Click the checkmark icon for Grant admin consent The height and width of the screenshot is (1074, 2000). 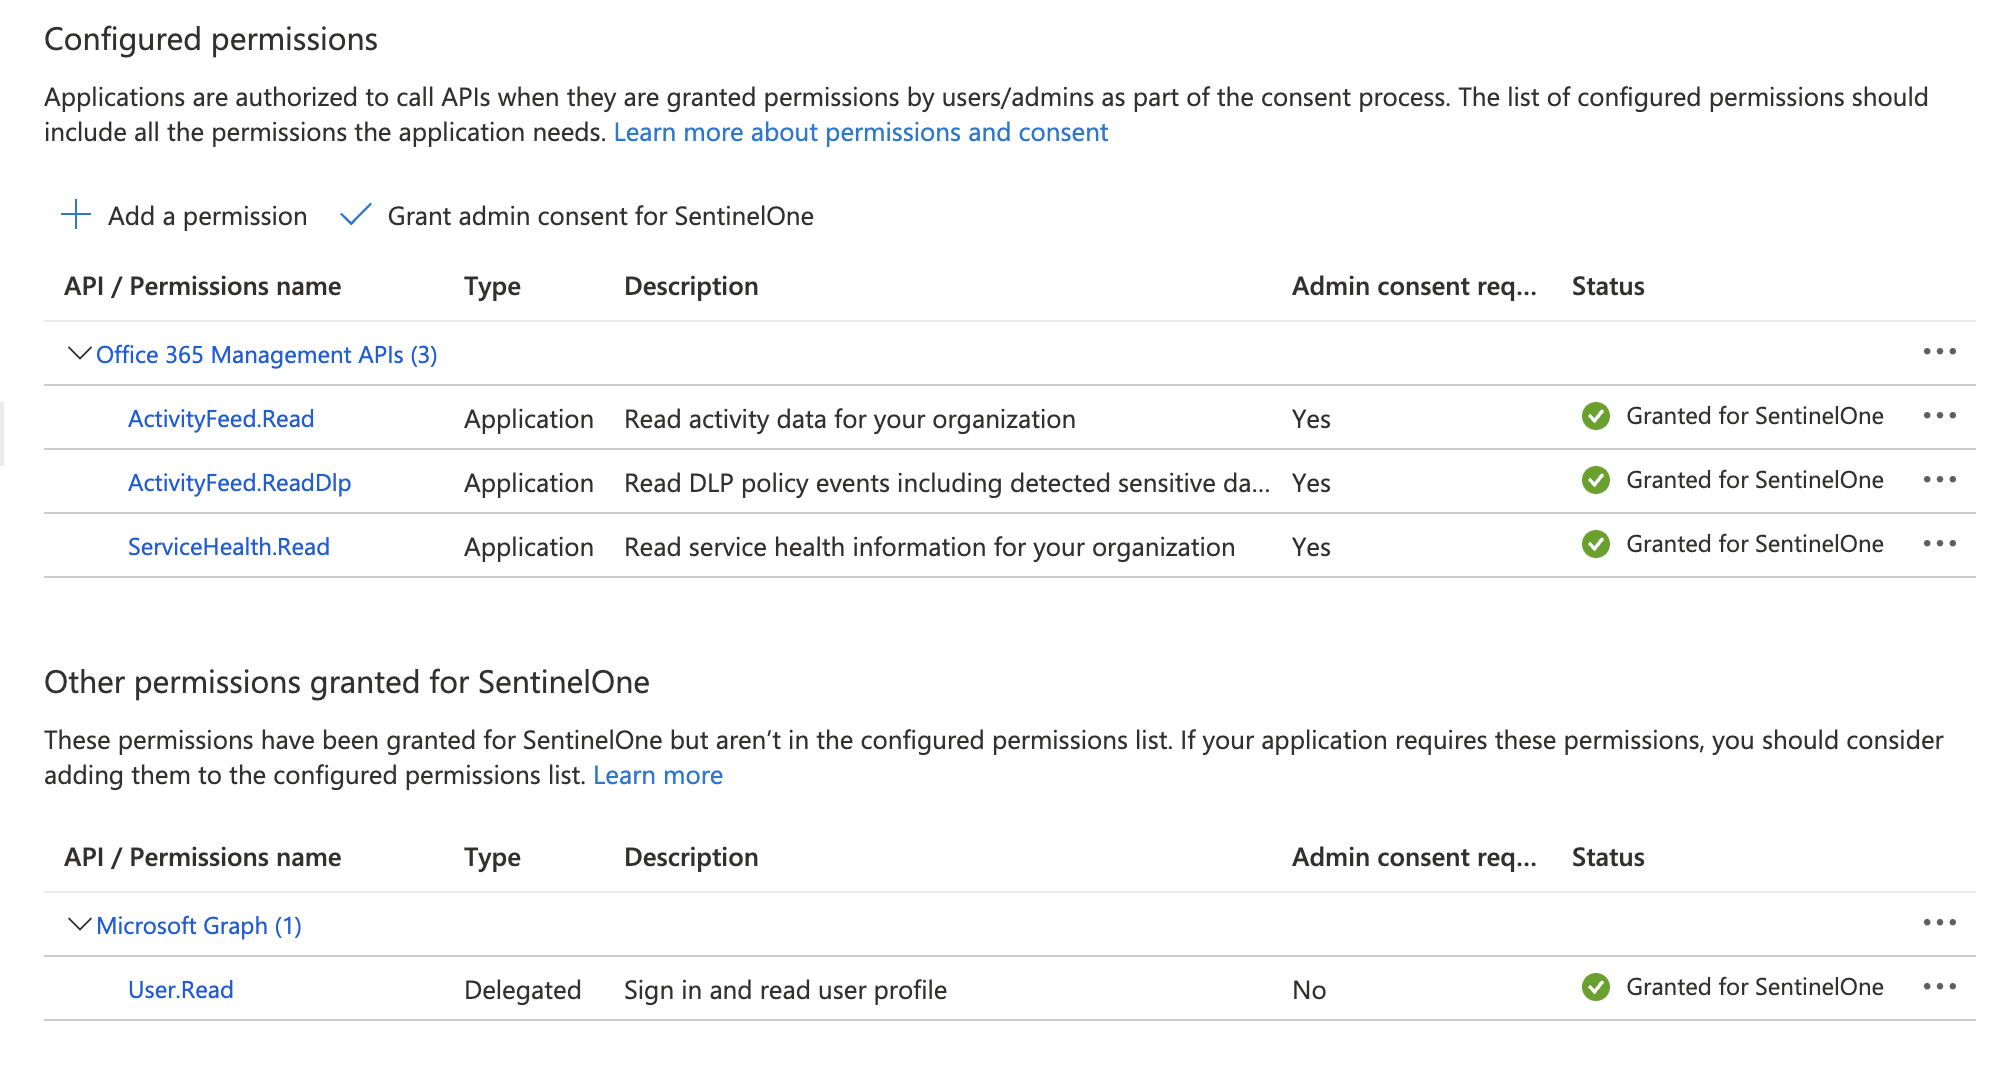(355, 215)
